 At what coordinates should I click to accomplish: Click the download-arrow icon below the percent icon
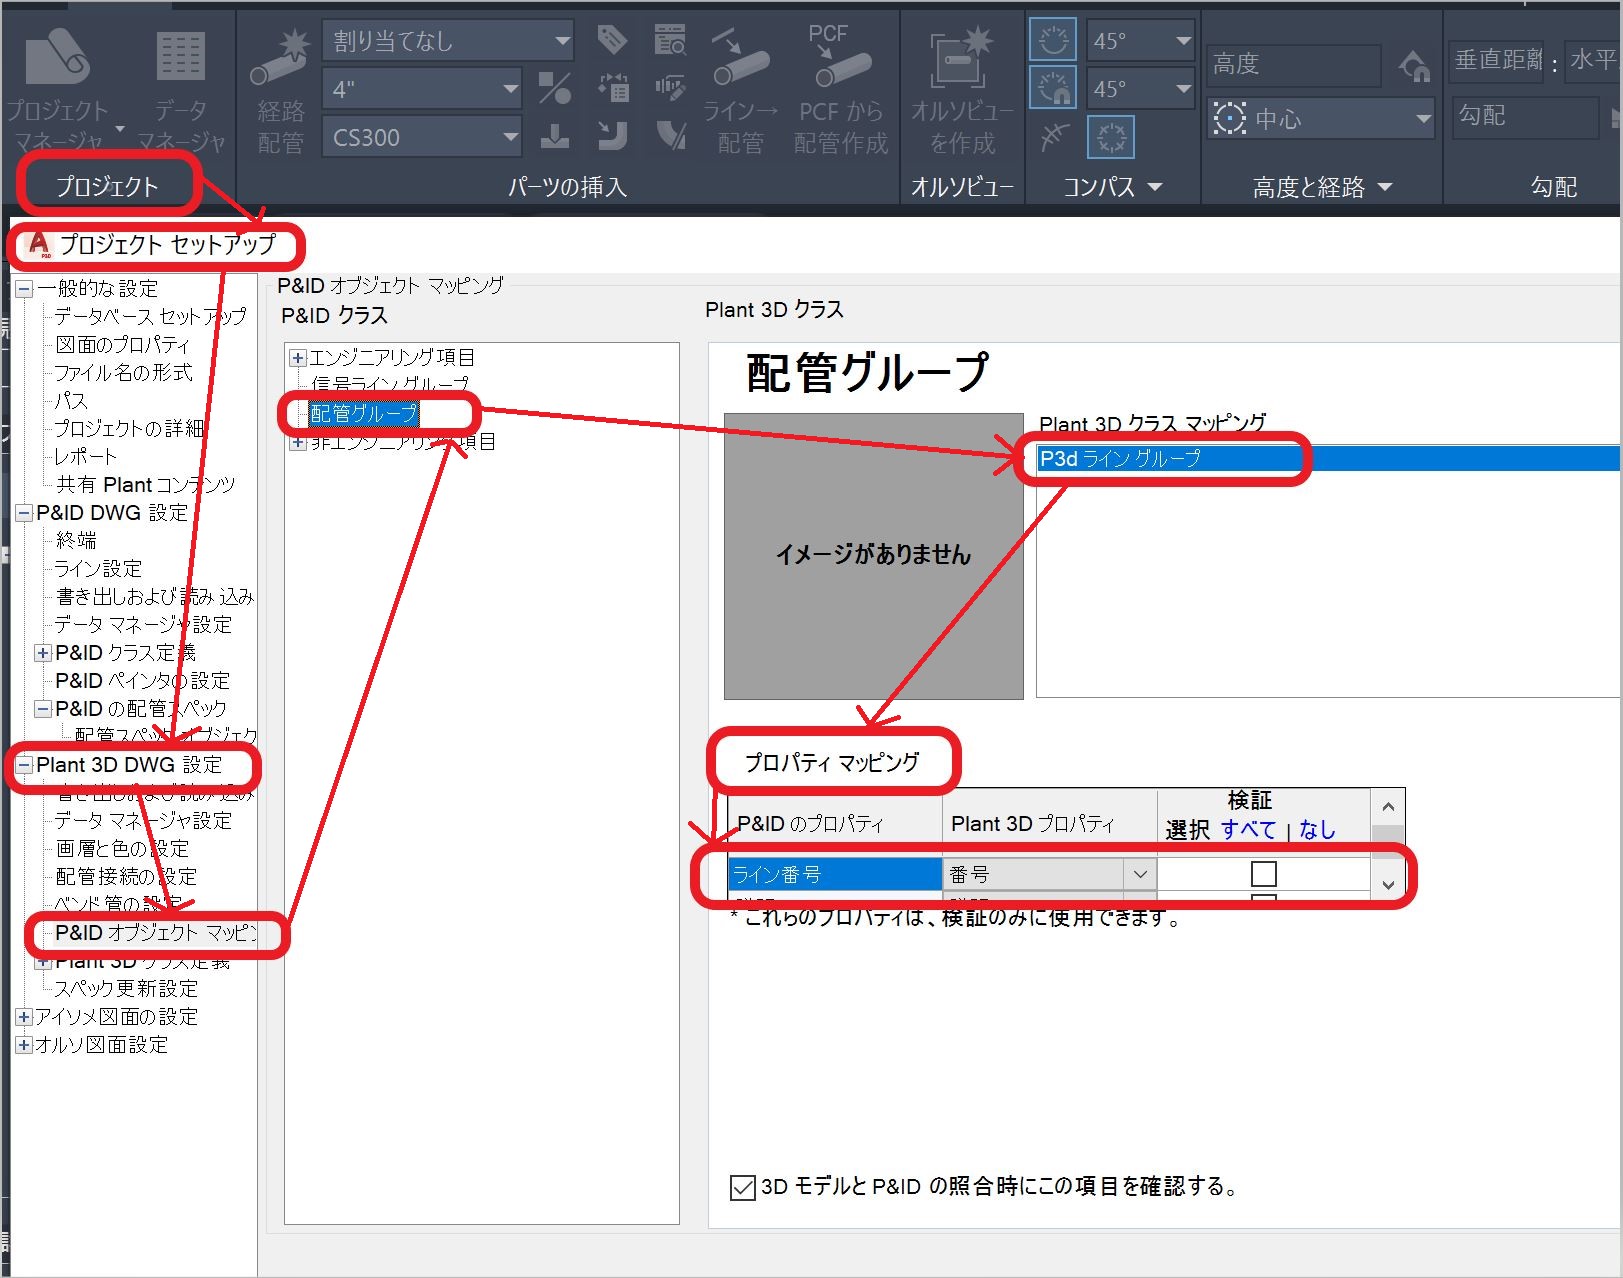click(555, 135)
